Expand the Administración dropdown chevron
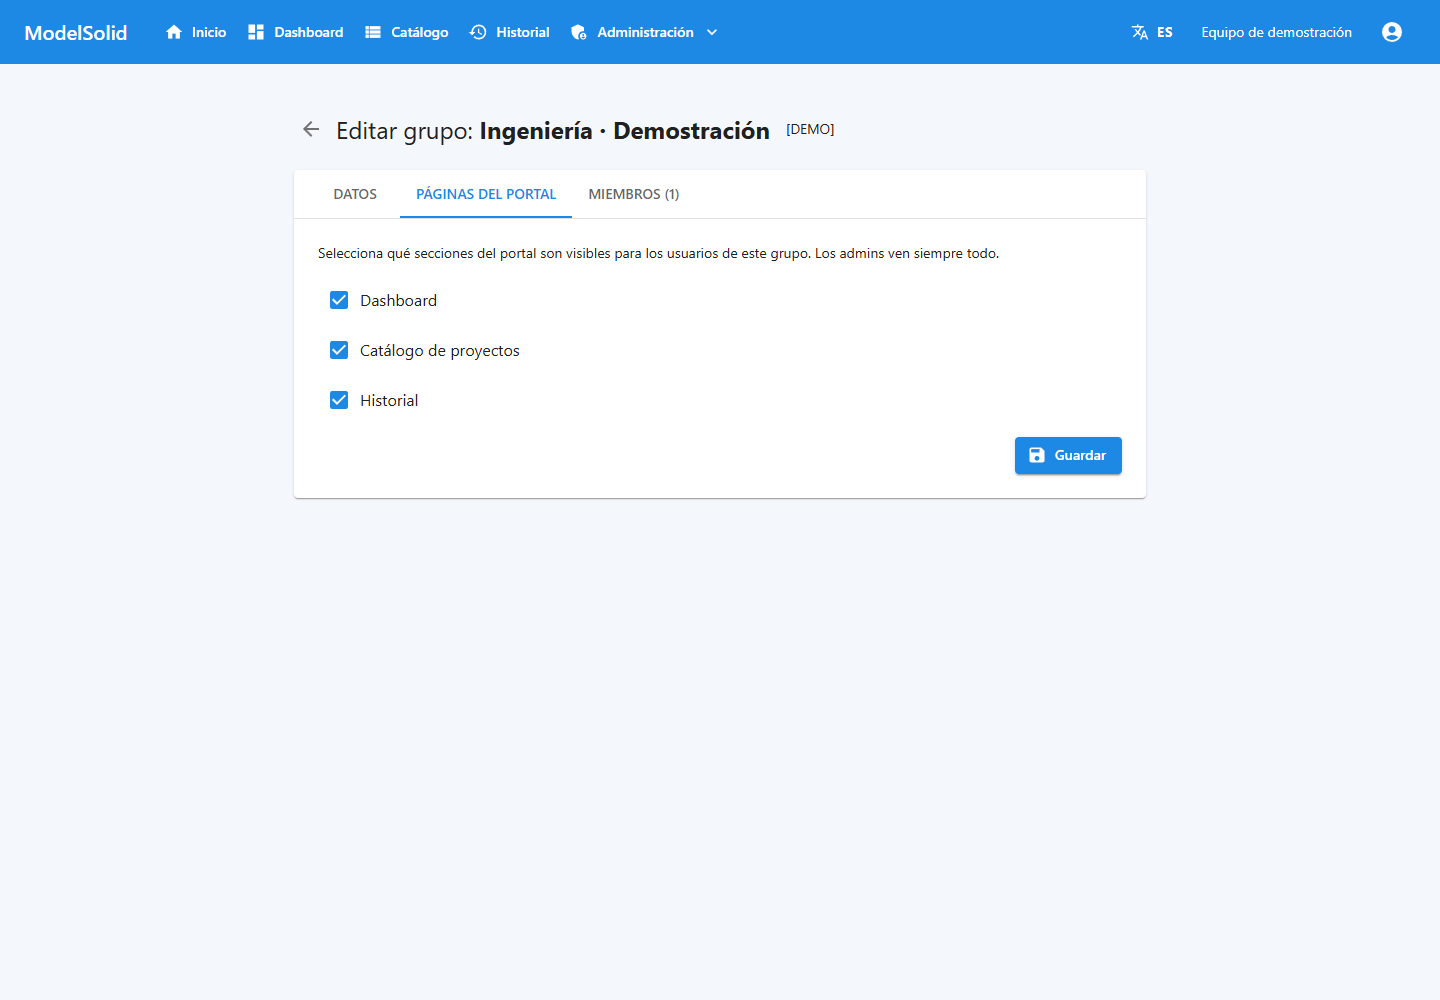 coord(712,32)
